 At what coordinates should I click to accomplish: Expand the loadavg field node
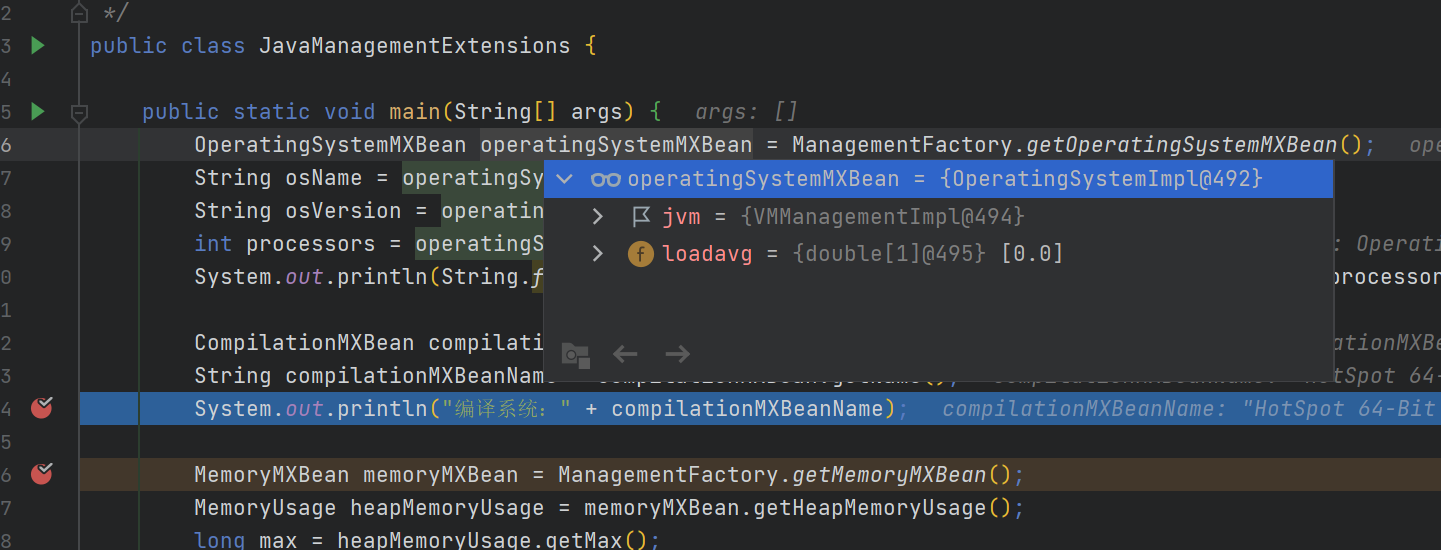pos(598,254)
